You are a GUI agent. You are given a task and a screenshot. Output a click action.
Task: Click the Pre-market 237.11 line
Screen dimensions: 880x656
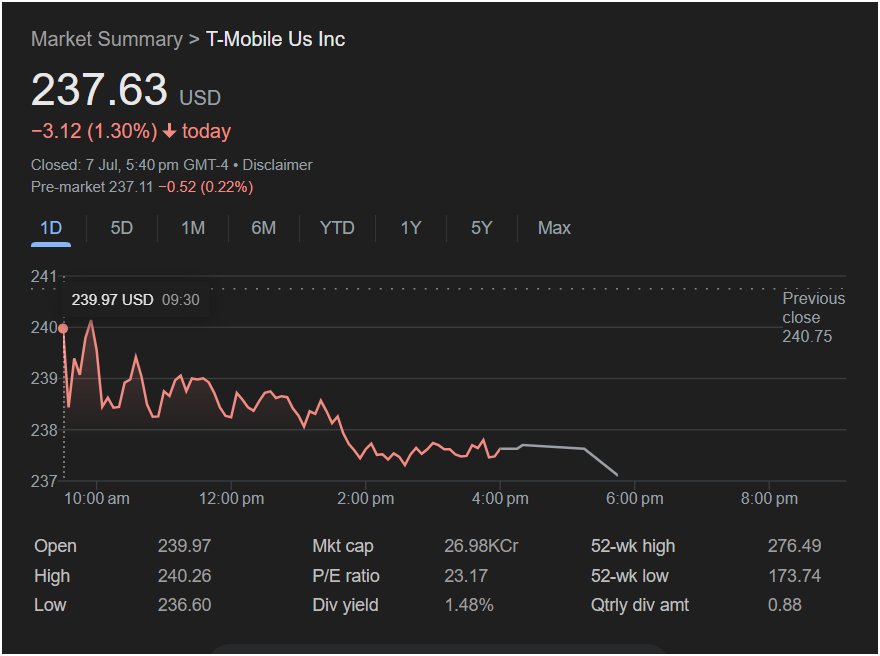click(x=142, y=187)
